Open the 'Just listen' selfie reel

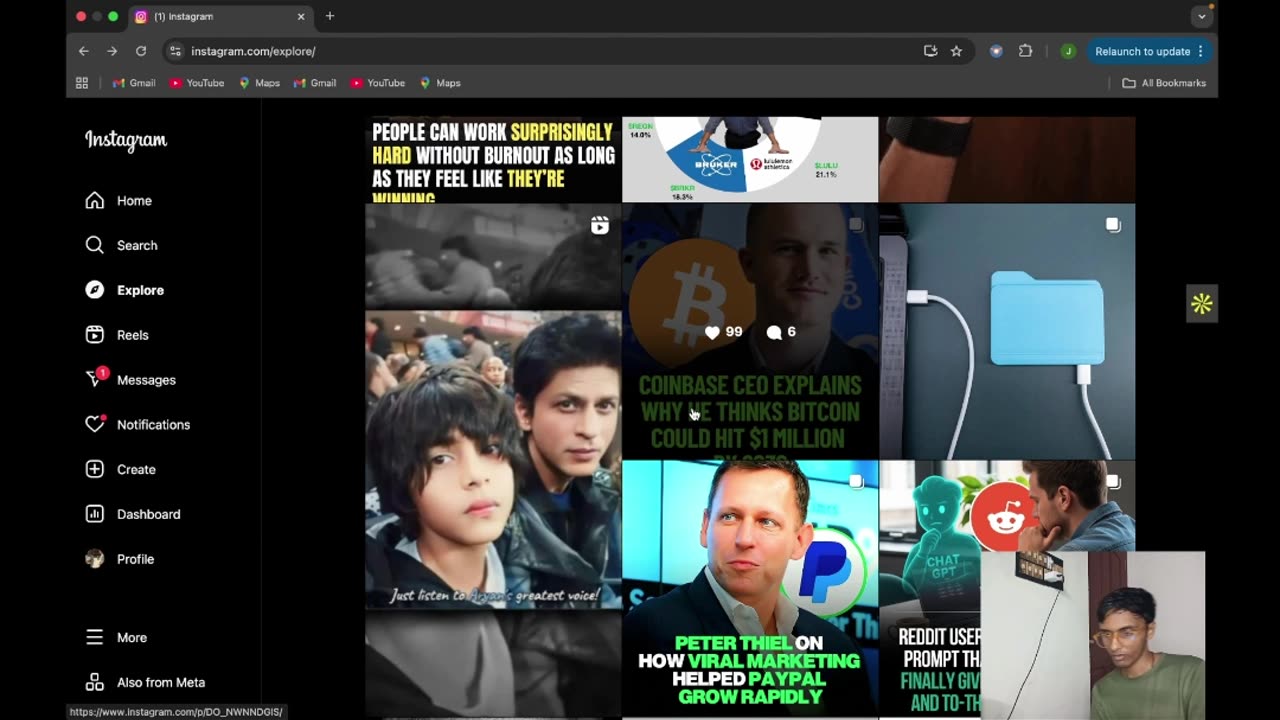[x=493, y=460]
